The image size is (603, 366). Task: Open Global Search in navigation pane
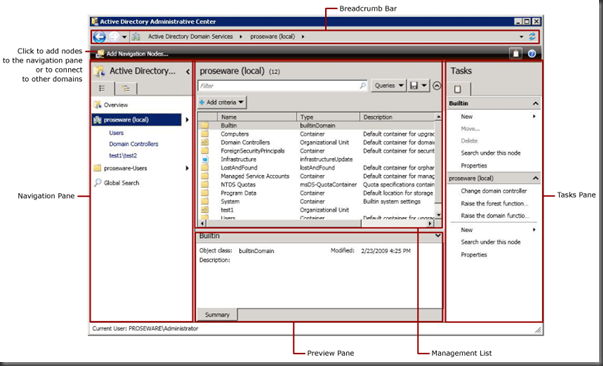(117, 183)
